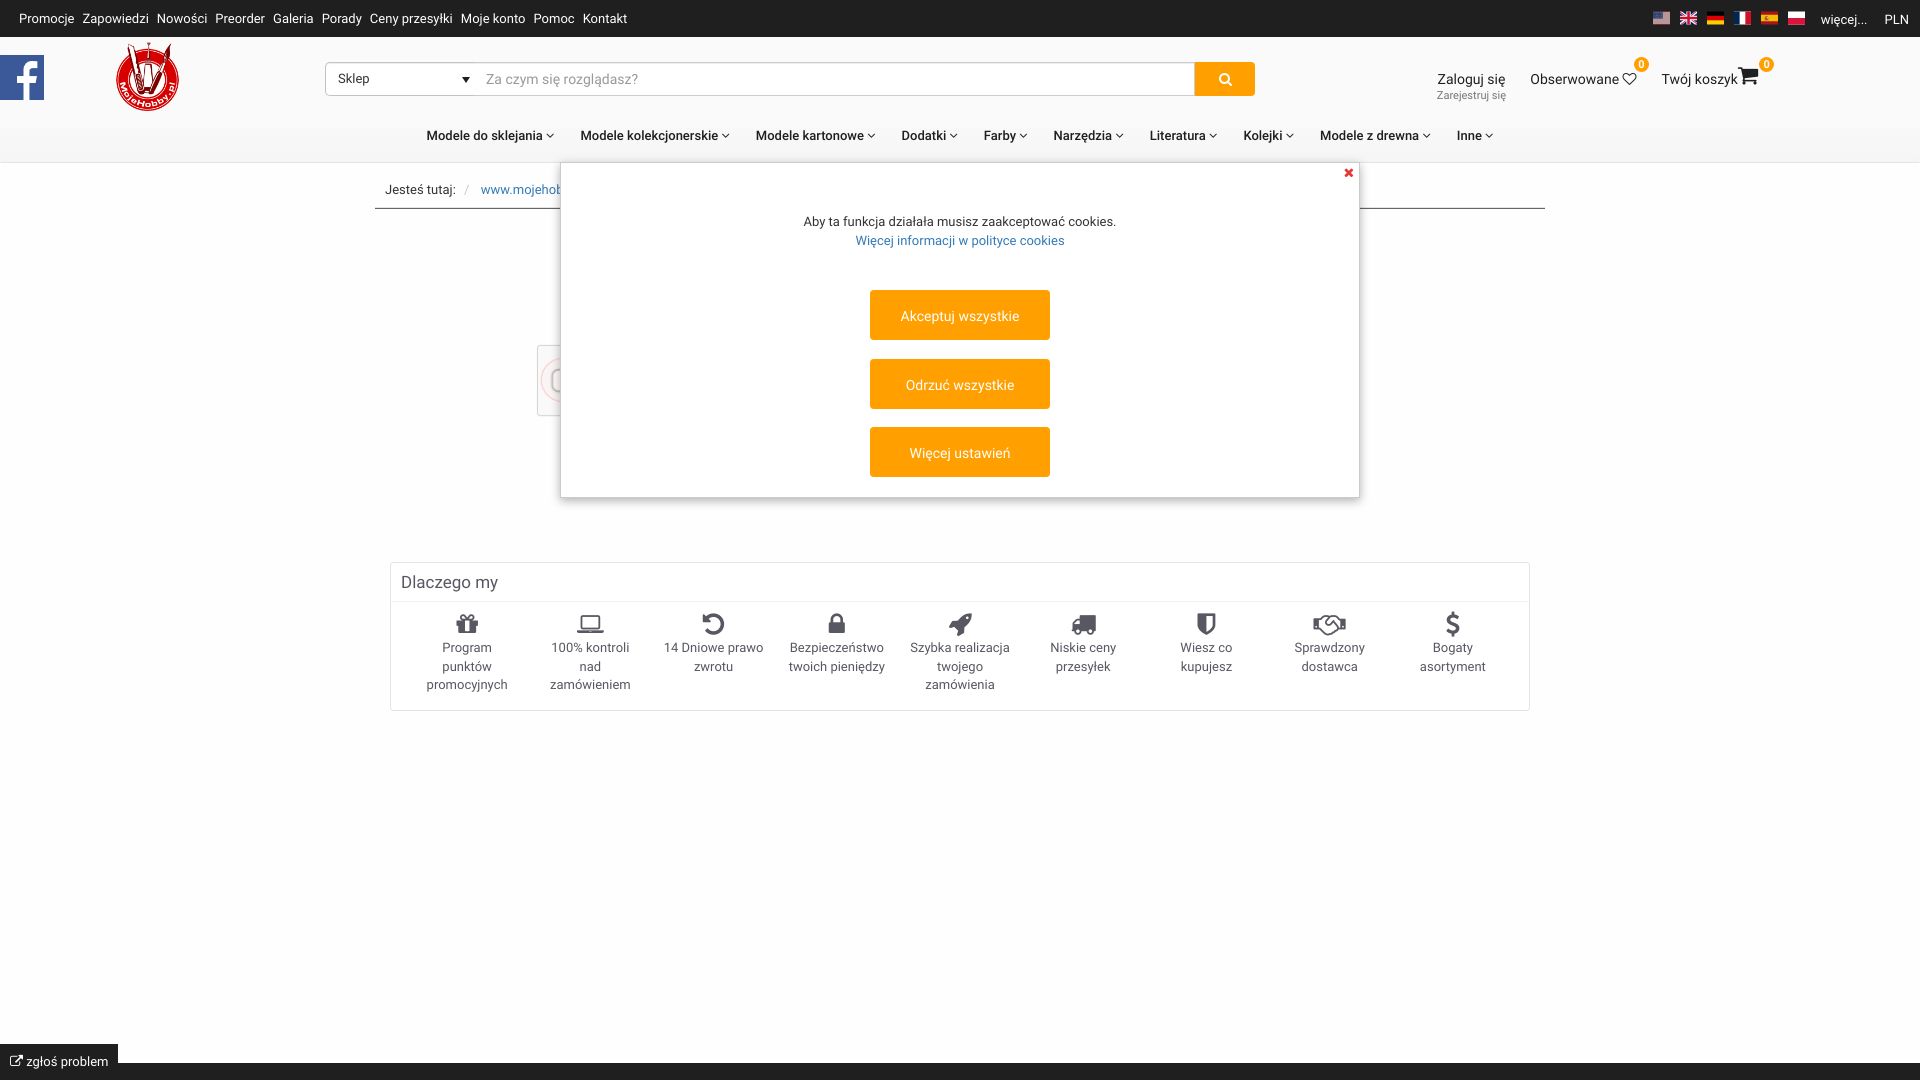Open Nowości in top bar
This screenshot has width=1920, height=1080.
(182, 19)
